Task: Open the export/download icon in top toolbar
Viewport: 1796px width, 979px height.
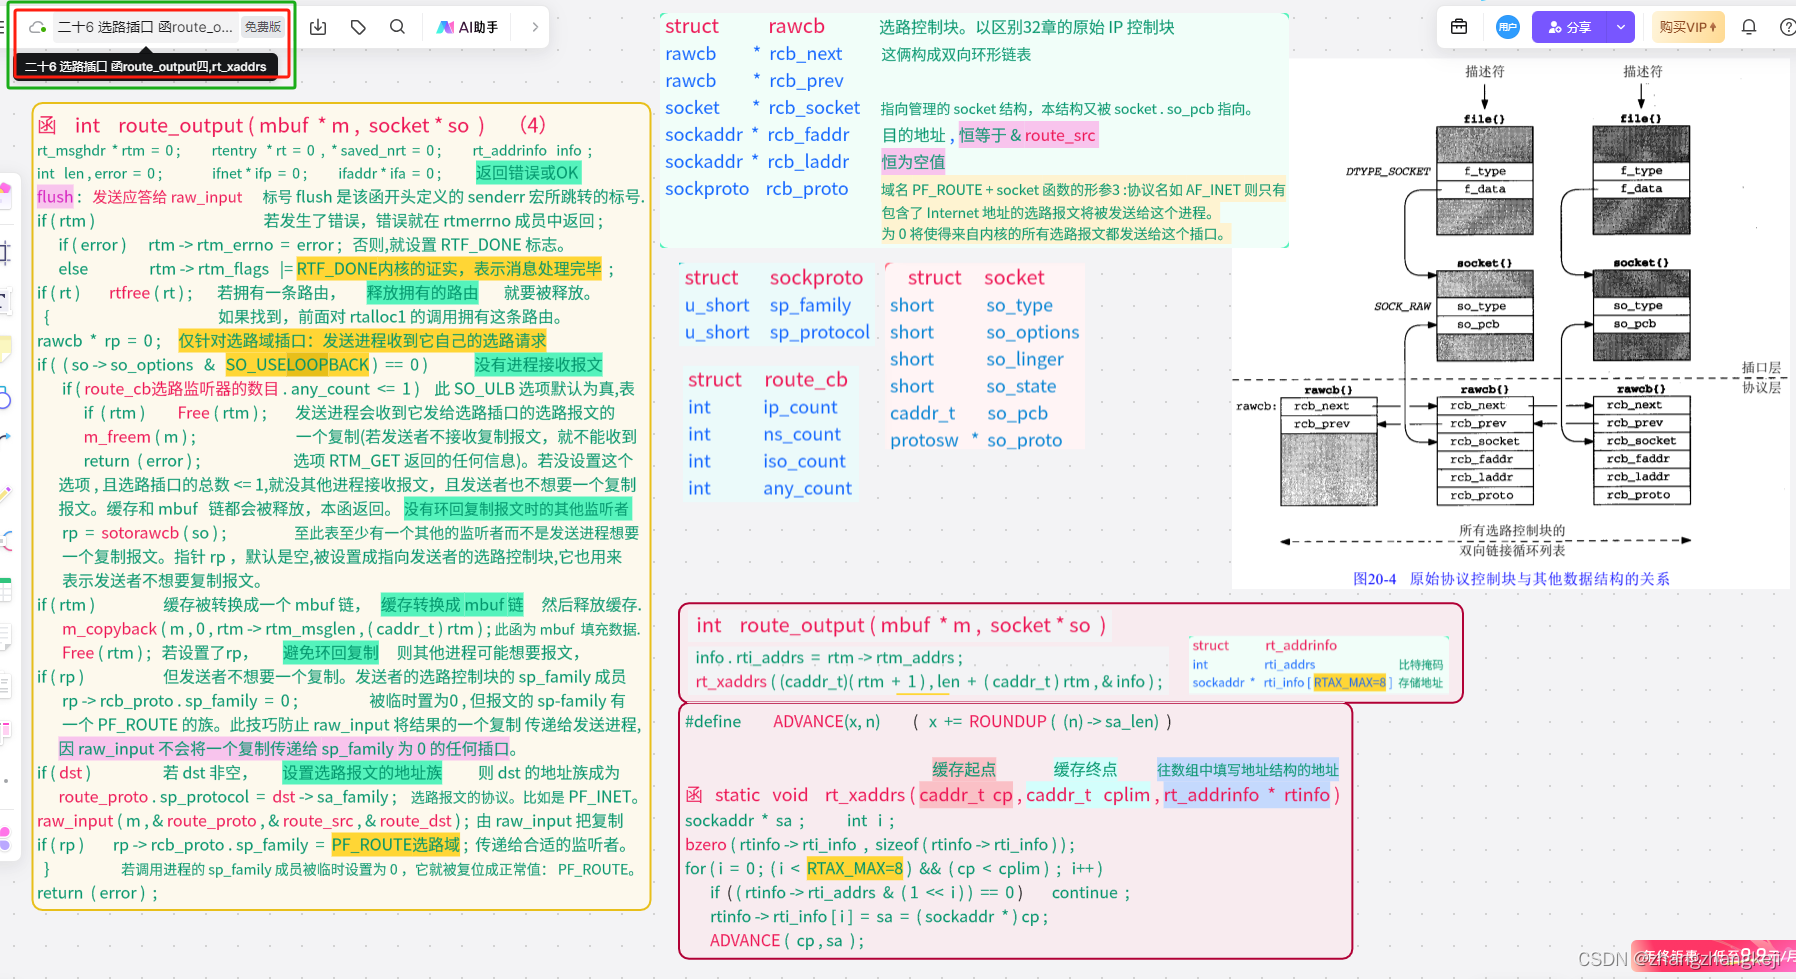Action: pyautogui.click(x=318, y=27)
